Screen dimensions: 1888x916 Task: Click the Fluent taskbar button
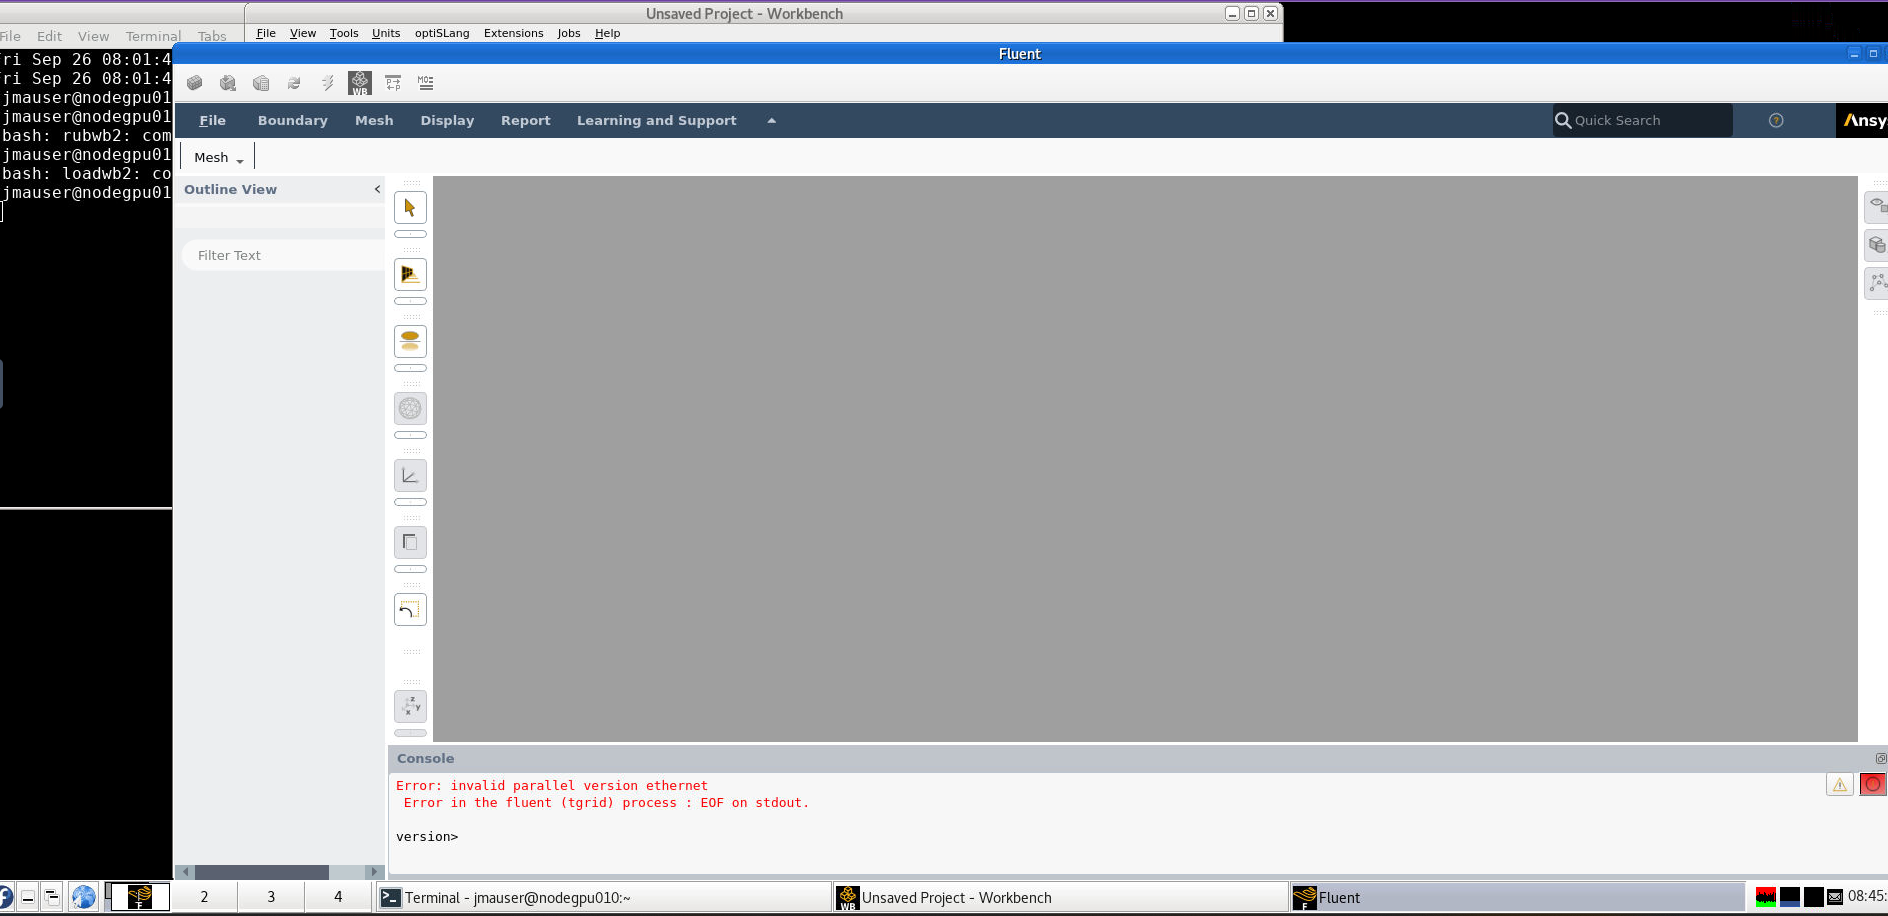[1518, 897]
